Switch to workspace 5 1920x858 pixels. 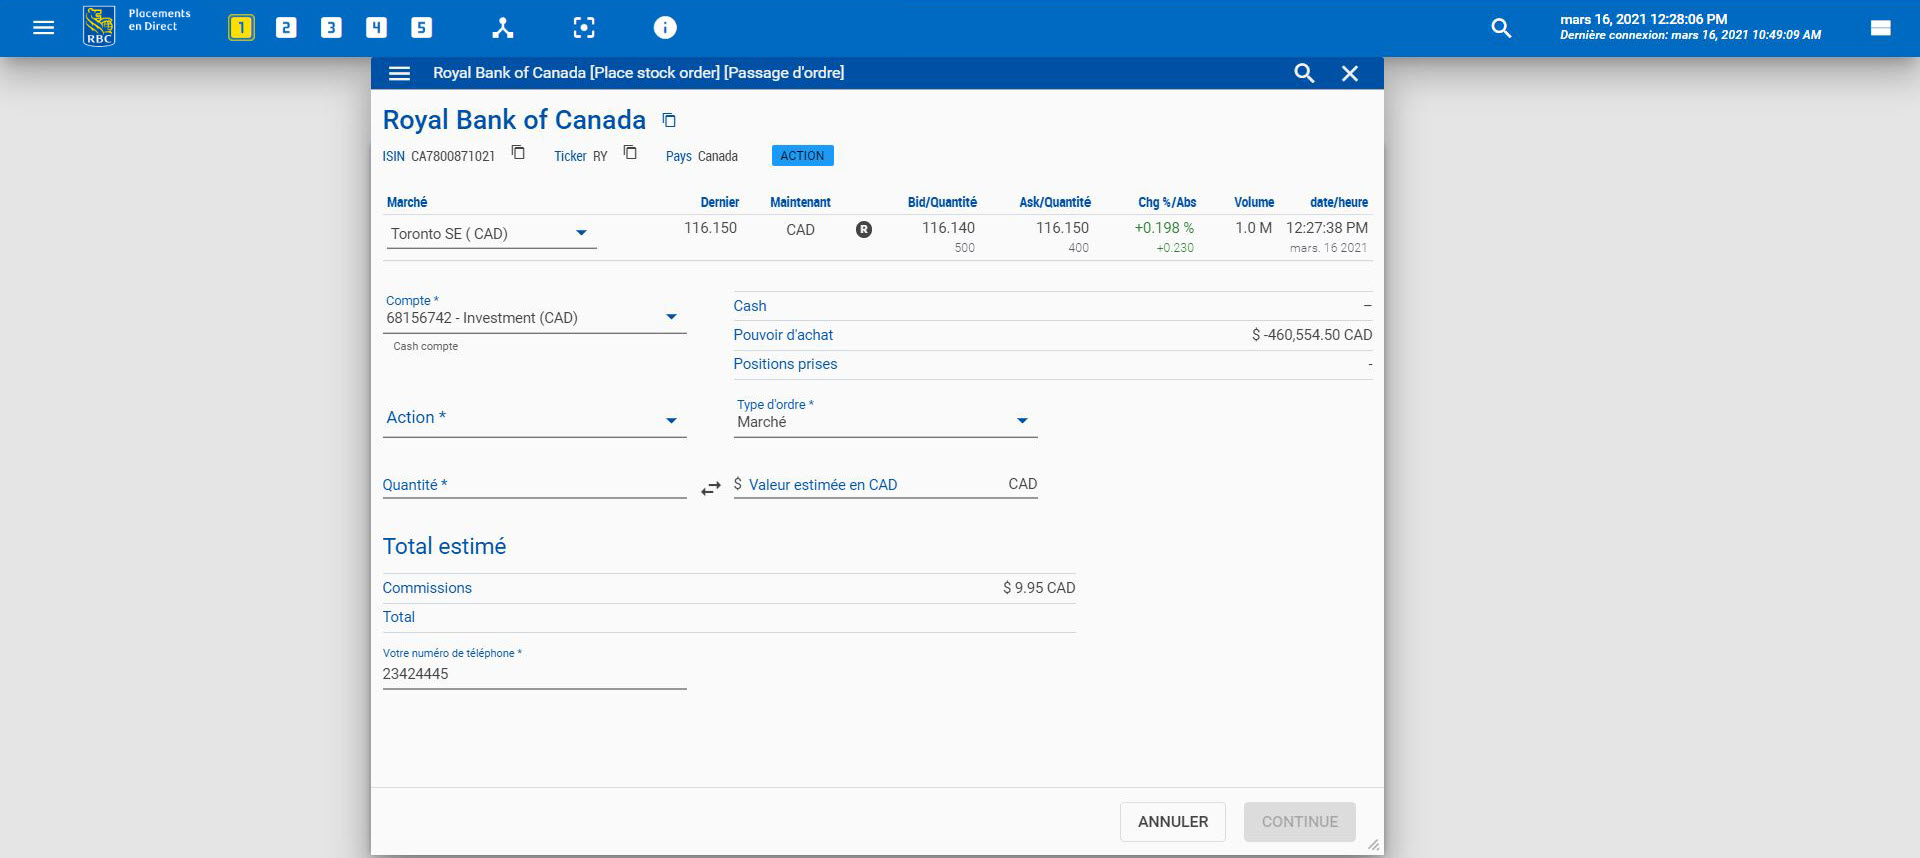(422, 28)
